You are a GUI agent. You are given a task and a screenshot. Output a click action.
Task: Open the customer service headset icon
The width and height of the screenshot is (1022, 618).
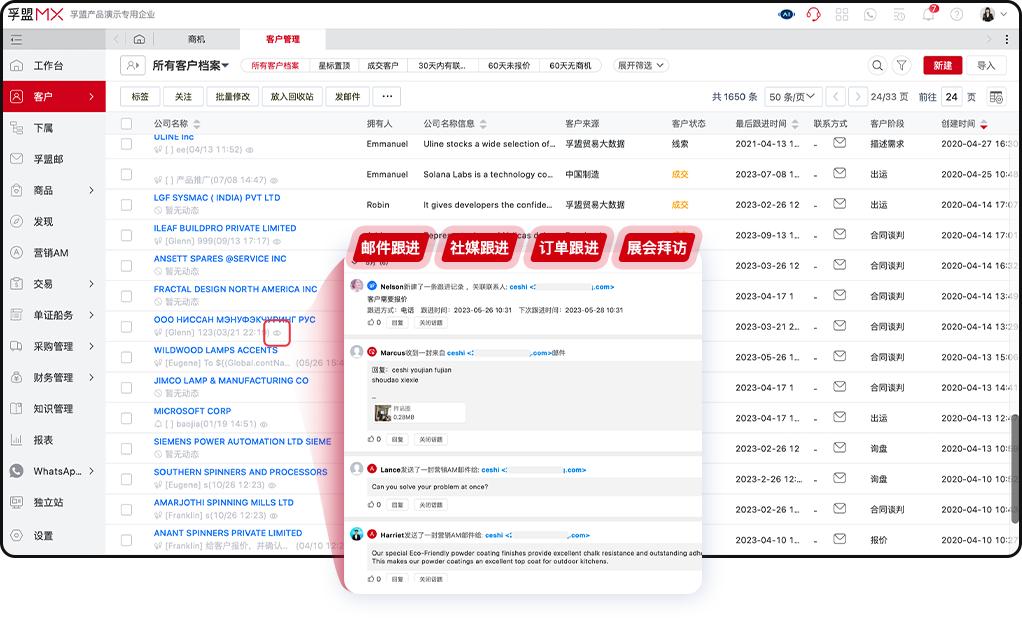[x=813, y=14]
